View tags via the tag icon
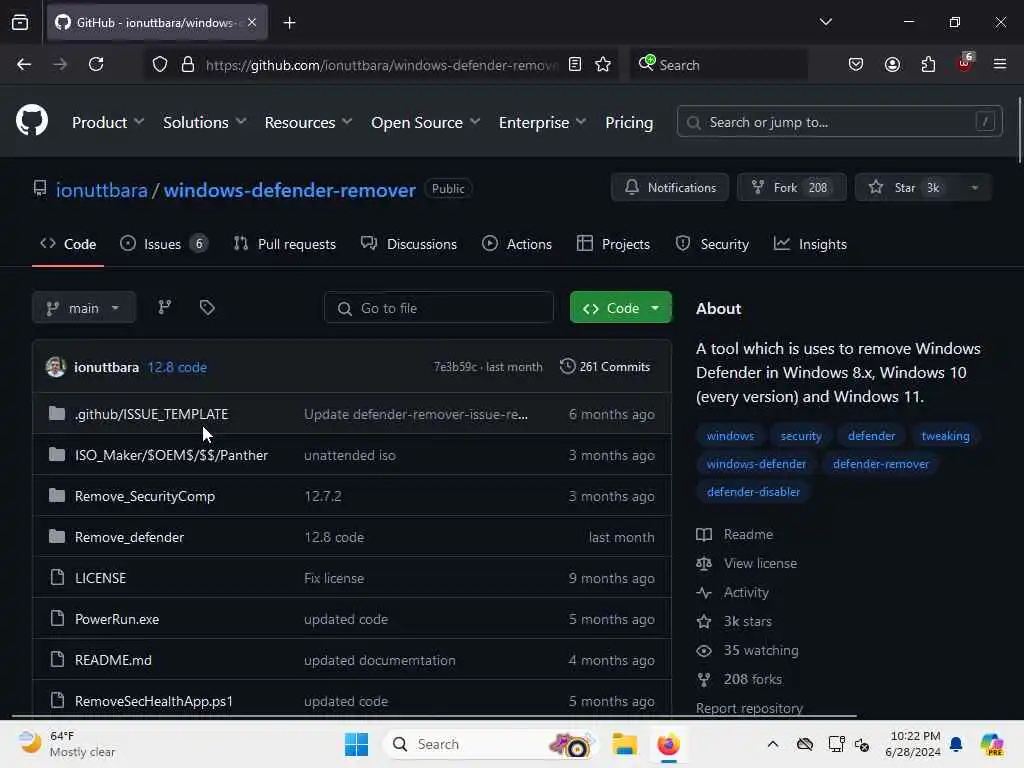 coord(207,307)
